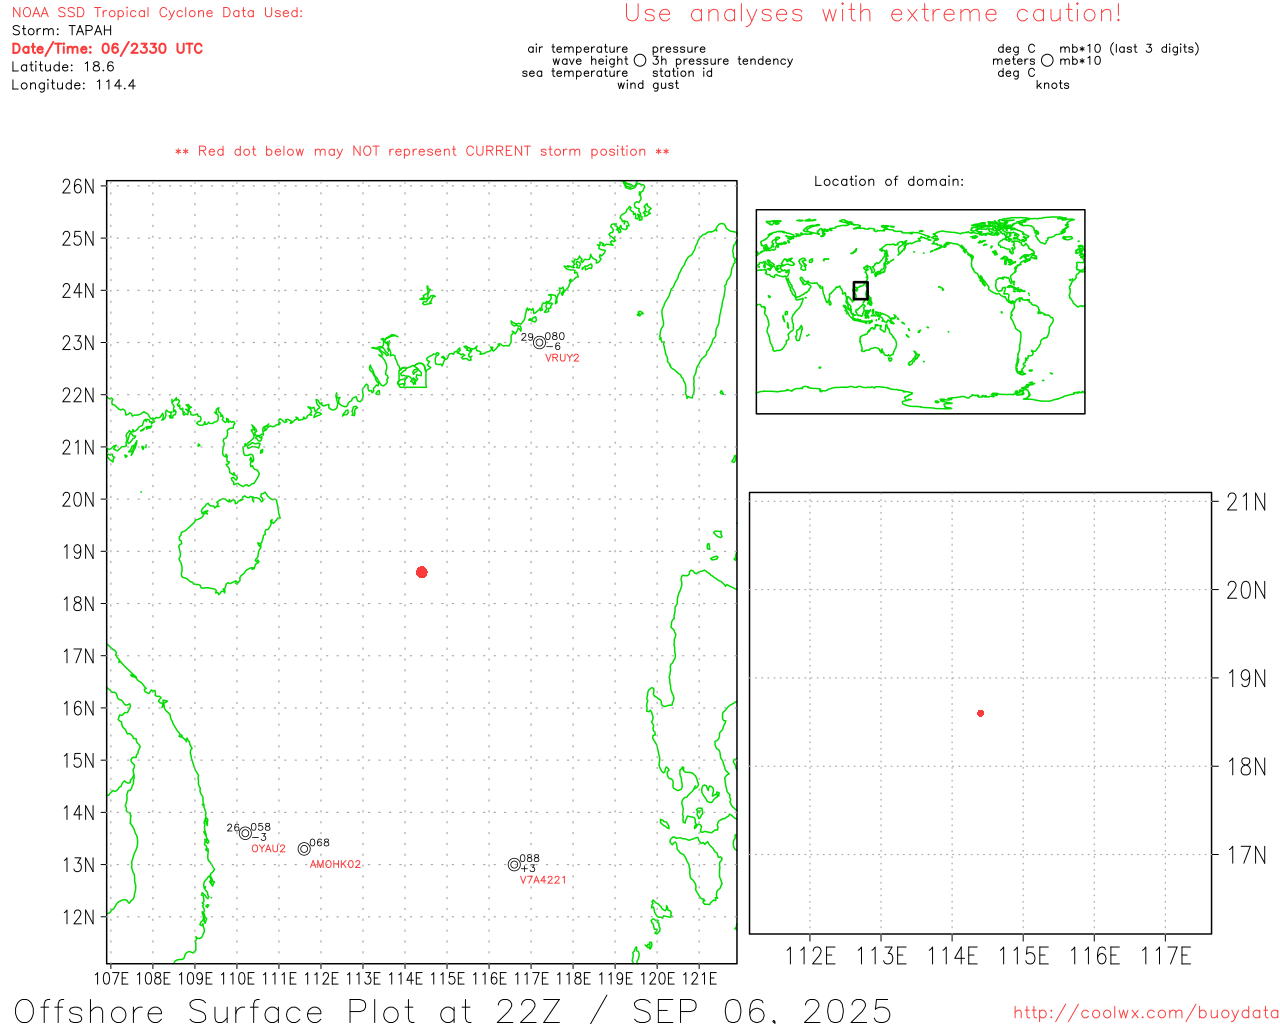Click the red dot disclaimer text above map
Viewport: 1280px width, 1024px height.
point(422,152)
